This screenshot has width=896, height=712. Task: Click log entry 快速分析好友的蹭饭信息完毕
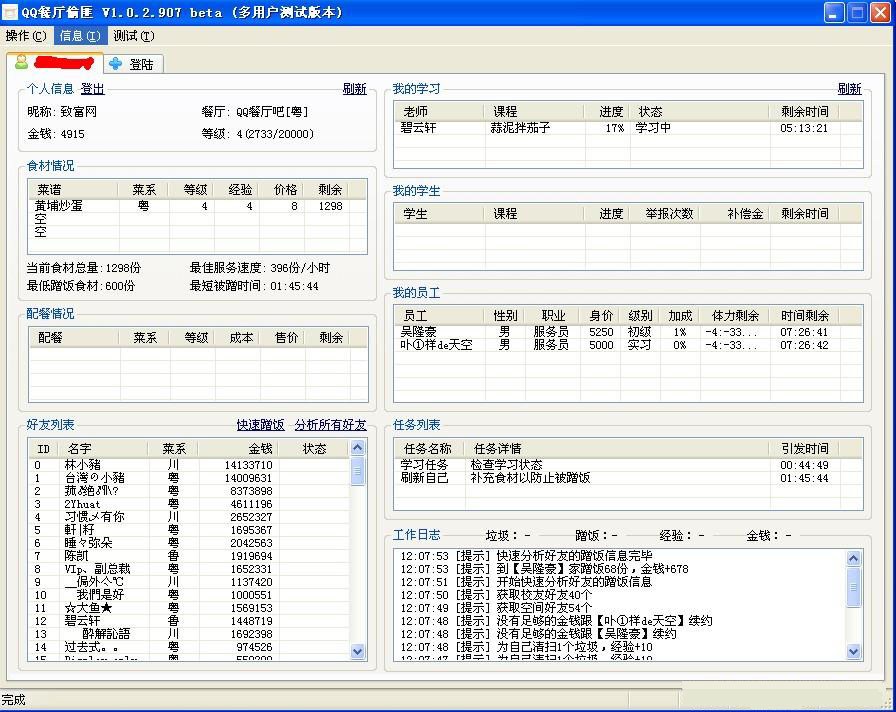526,555
